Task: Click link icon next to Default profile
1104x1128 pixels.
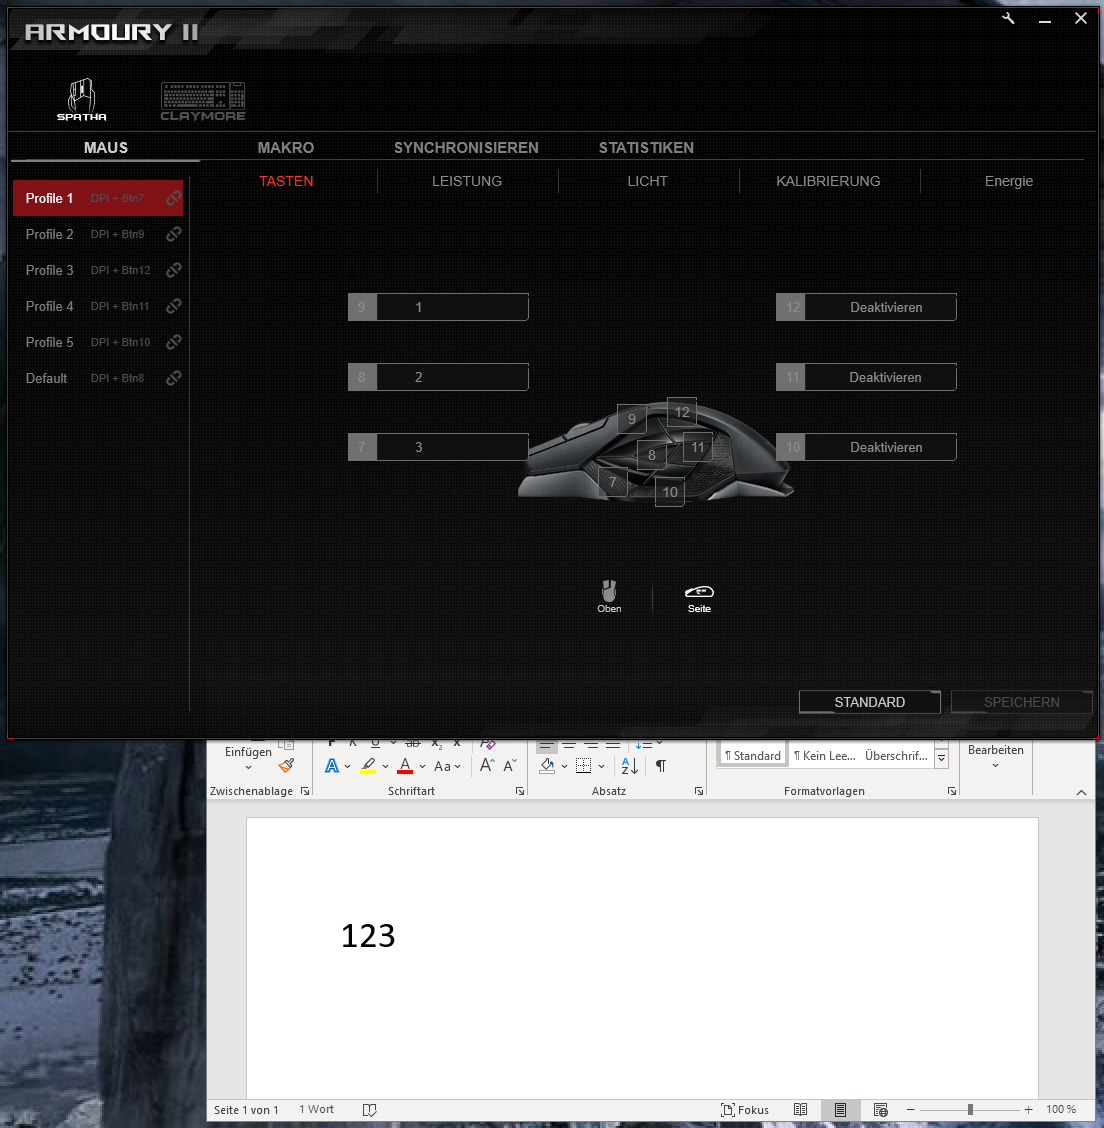Action: pyautogui.click(x=173, y=378)
